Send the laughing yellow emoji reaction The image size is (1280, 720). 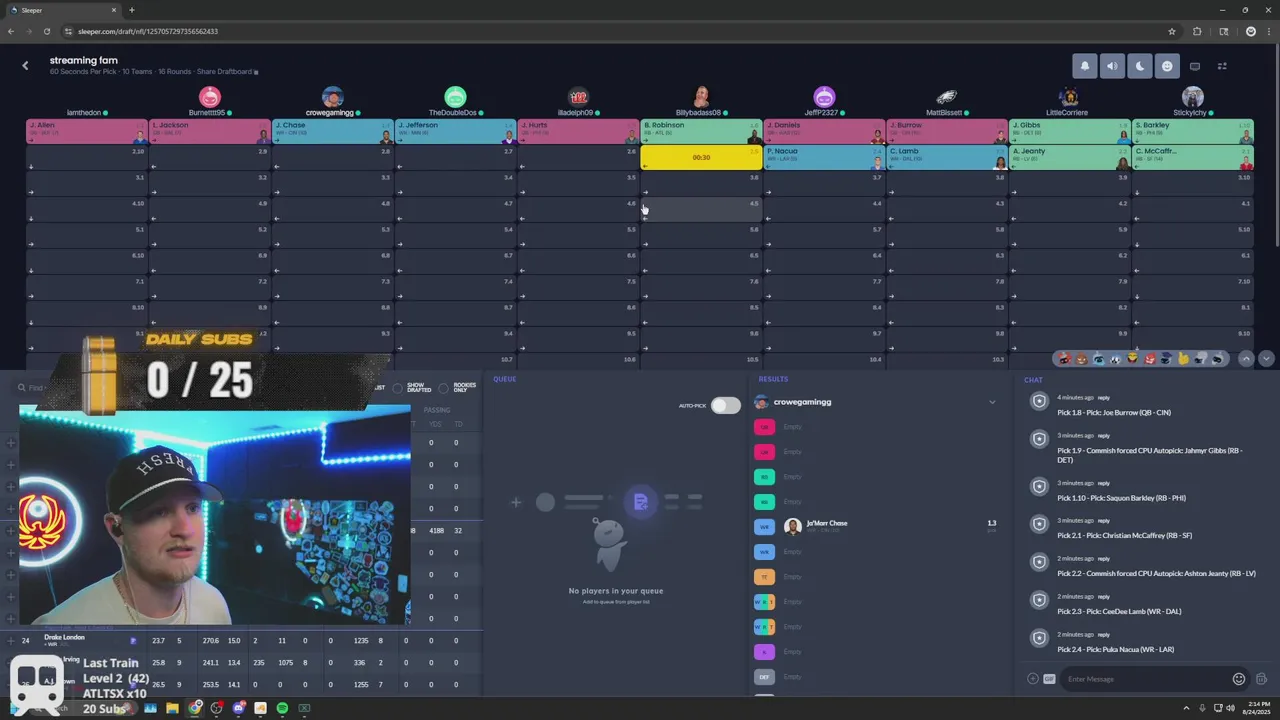click(x=1132, y=358)
